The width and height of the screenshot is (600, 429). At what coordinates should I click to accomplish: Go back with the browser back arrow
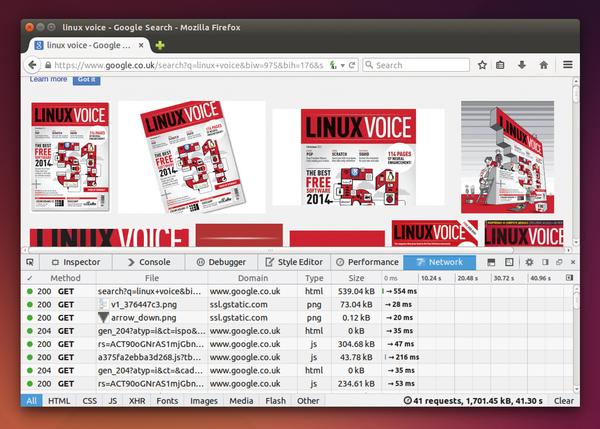[32, 65]
